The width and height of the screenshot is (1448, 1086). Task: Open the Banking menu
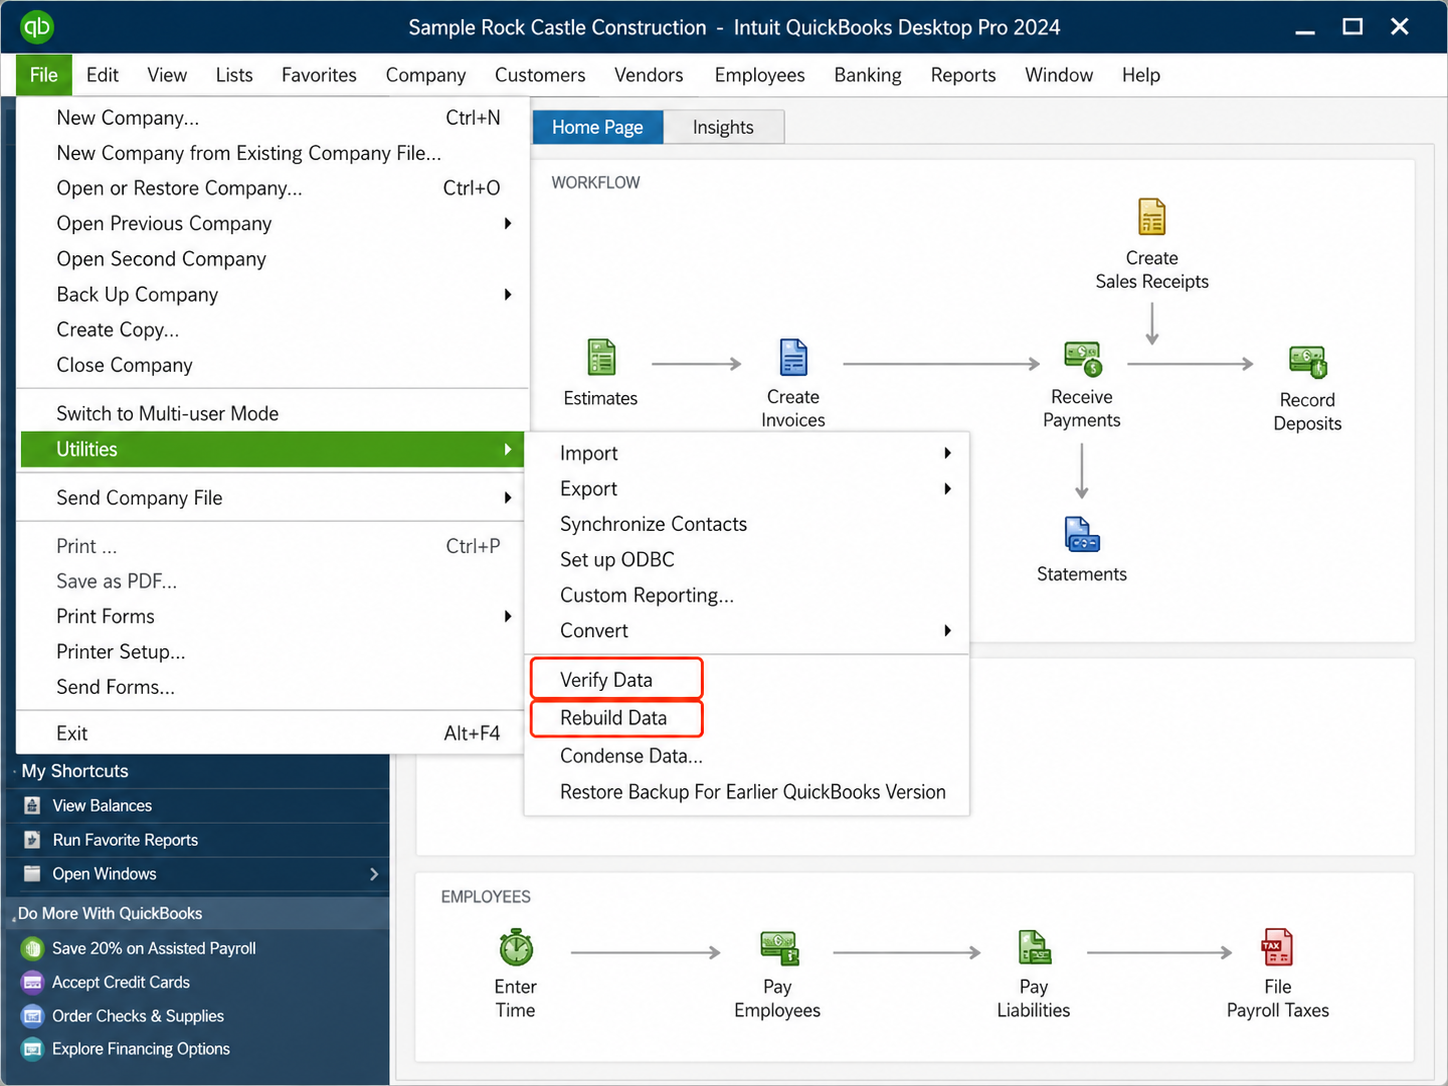(868, 75)
